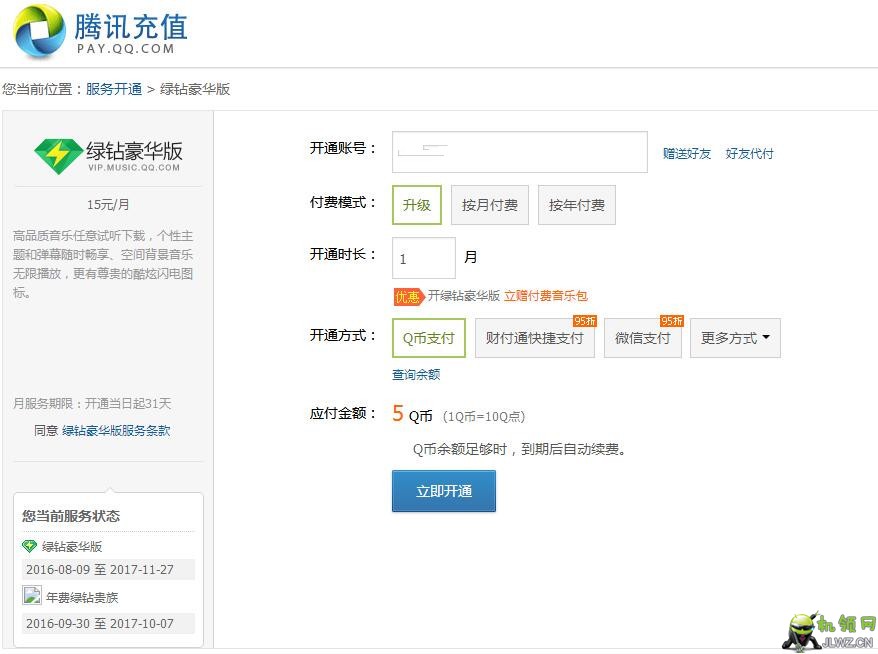Image resolution: width=878 pixels, height=654 pixels.
Task: Click the broken image icon beside 年费绿钻贵族
Action: coord(32,595)
